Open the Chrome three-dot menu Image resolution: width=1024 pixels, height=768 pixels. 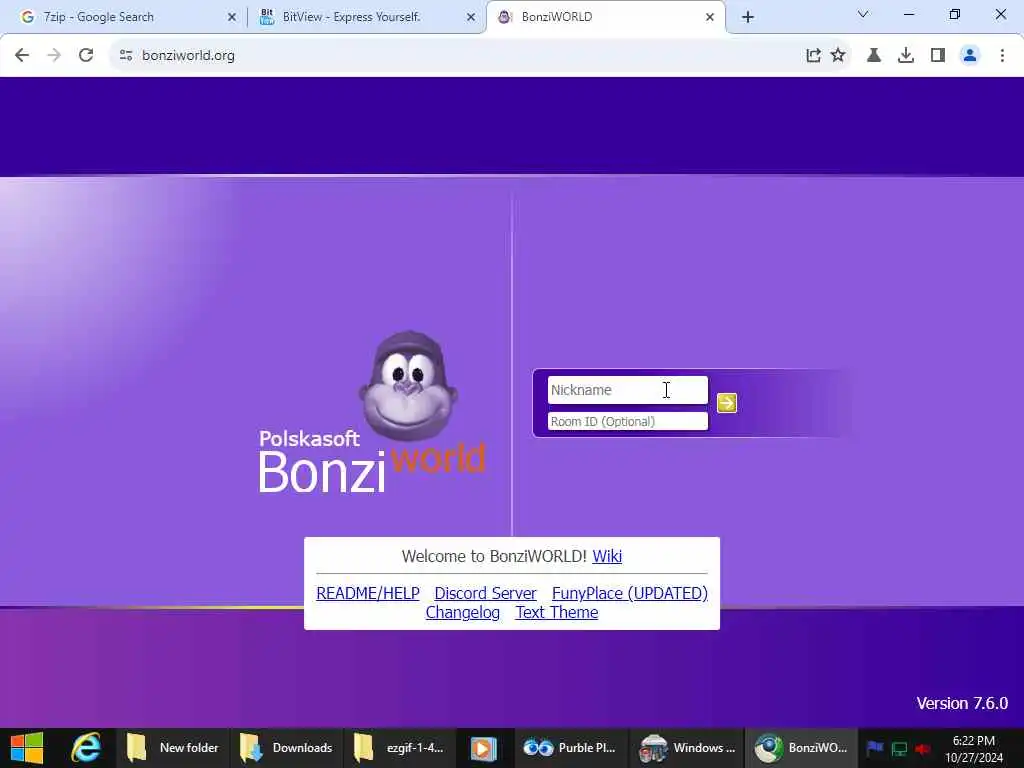pos(1002,56)
